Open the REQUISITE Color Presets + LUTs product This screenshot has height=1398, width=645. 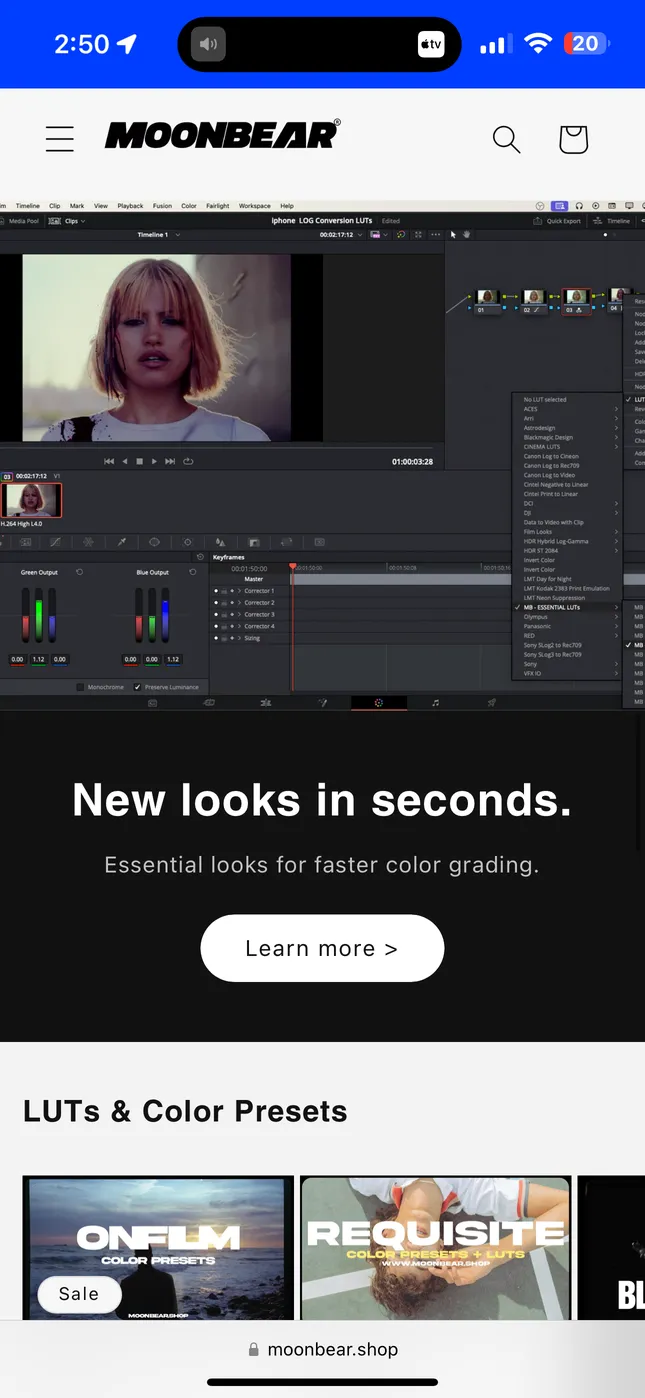coord(436,1247)
